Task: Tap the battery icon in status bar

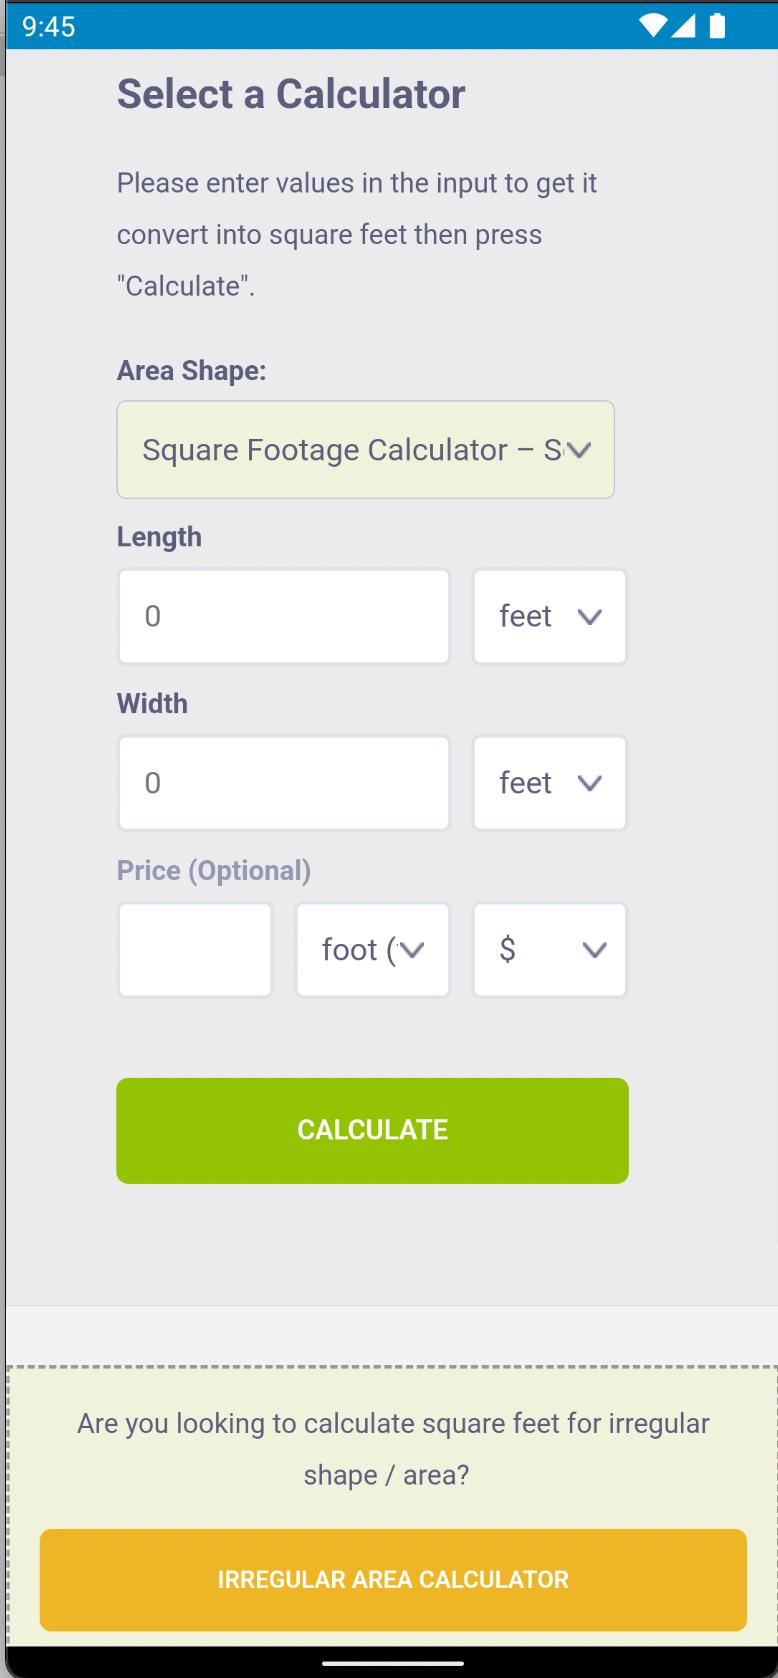Action: [x=716, y=26]
